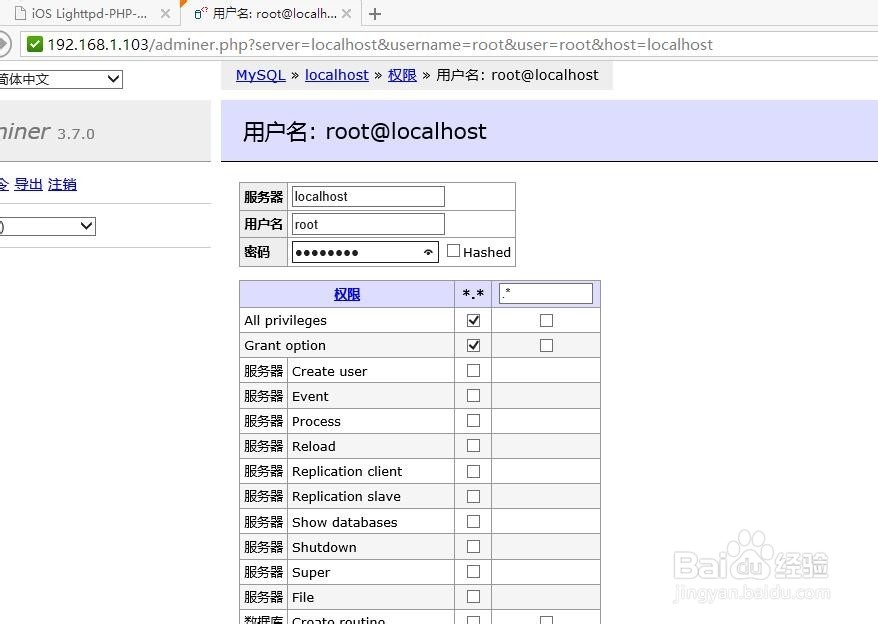Viewport: 878px width, 624px height.
Task: Click the page icon on the iOS Lighttpd tab
Action: click(x=20, y=13)
